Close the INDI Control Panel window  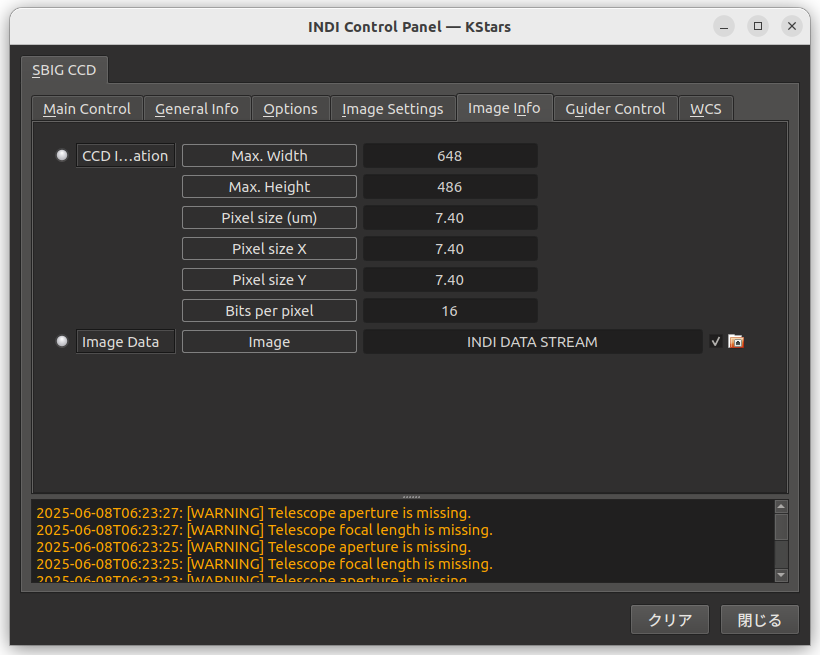(x=792, y=26)
